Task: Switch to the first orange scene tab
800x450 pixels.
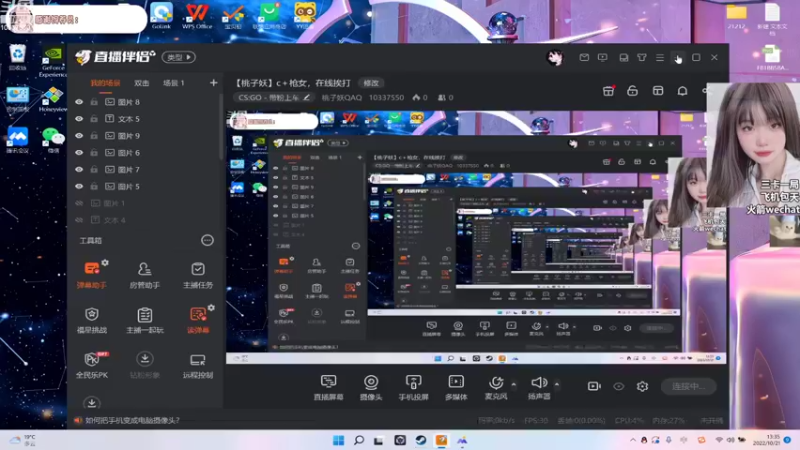Action: point(105,83)
